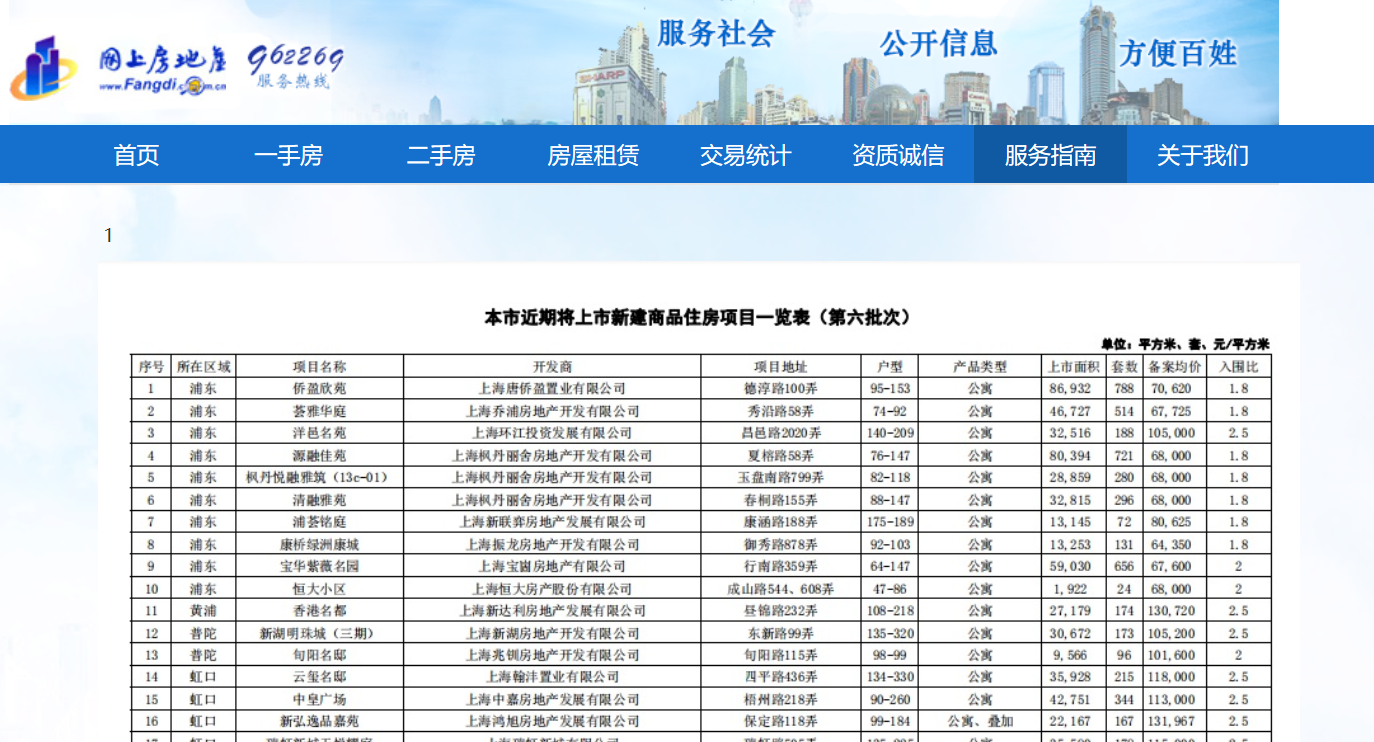This screenshot has height=742, width=1374.
Task: Click project name 康桥绿洲康城
Action: [x=319, y=545]
